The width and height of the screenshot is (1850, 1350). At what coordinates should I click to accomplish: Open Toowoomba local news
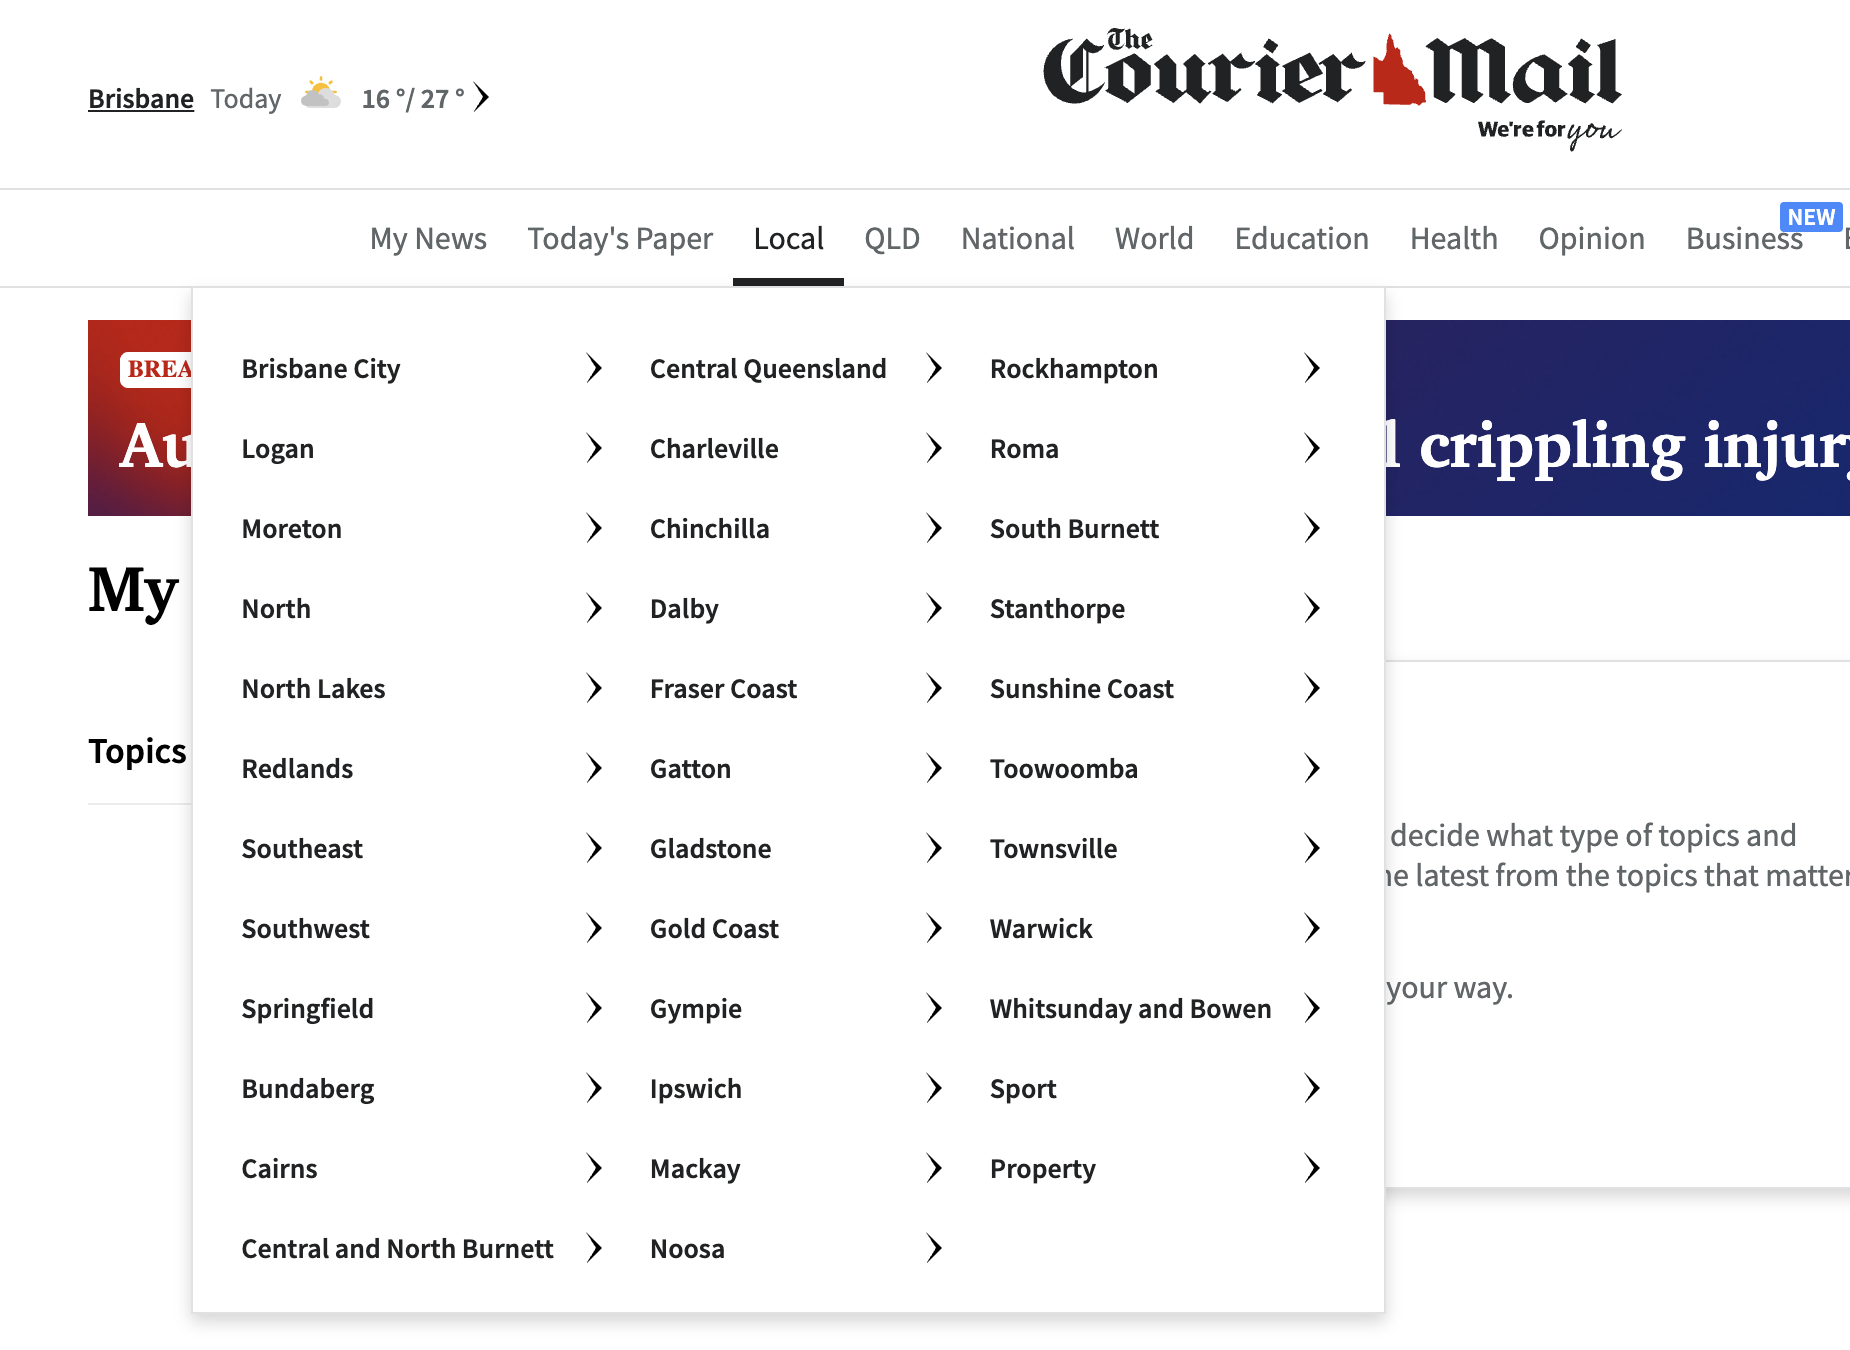tap(1063, 768)
